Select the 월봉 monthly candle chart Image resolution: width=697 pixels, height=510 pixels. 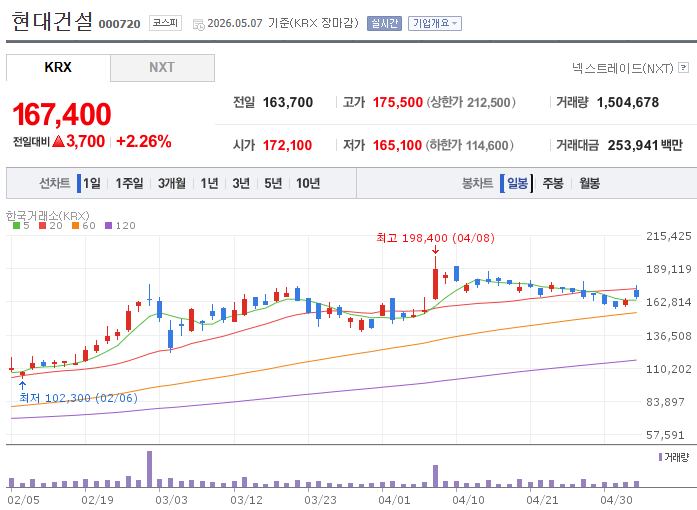coord(589,183)
